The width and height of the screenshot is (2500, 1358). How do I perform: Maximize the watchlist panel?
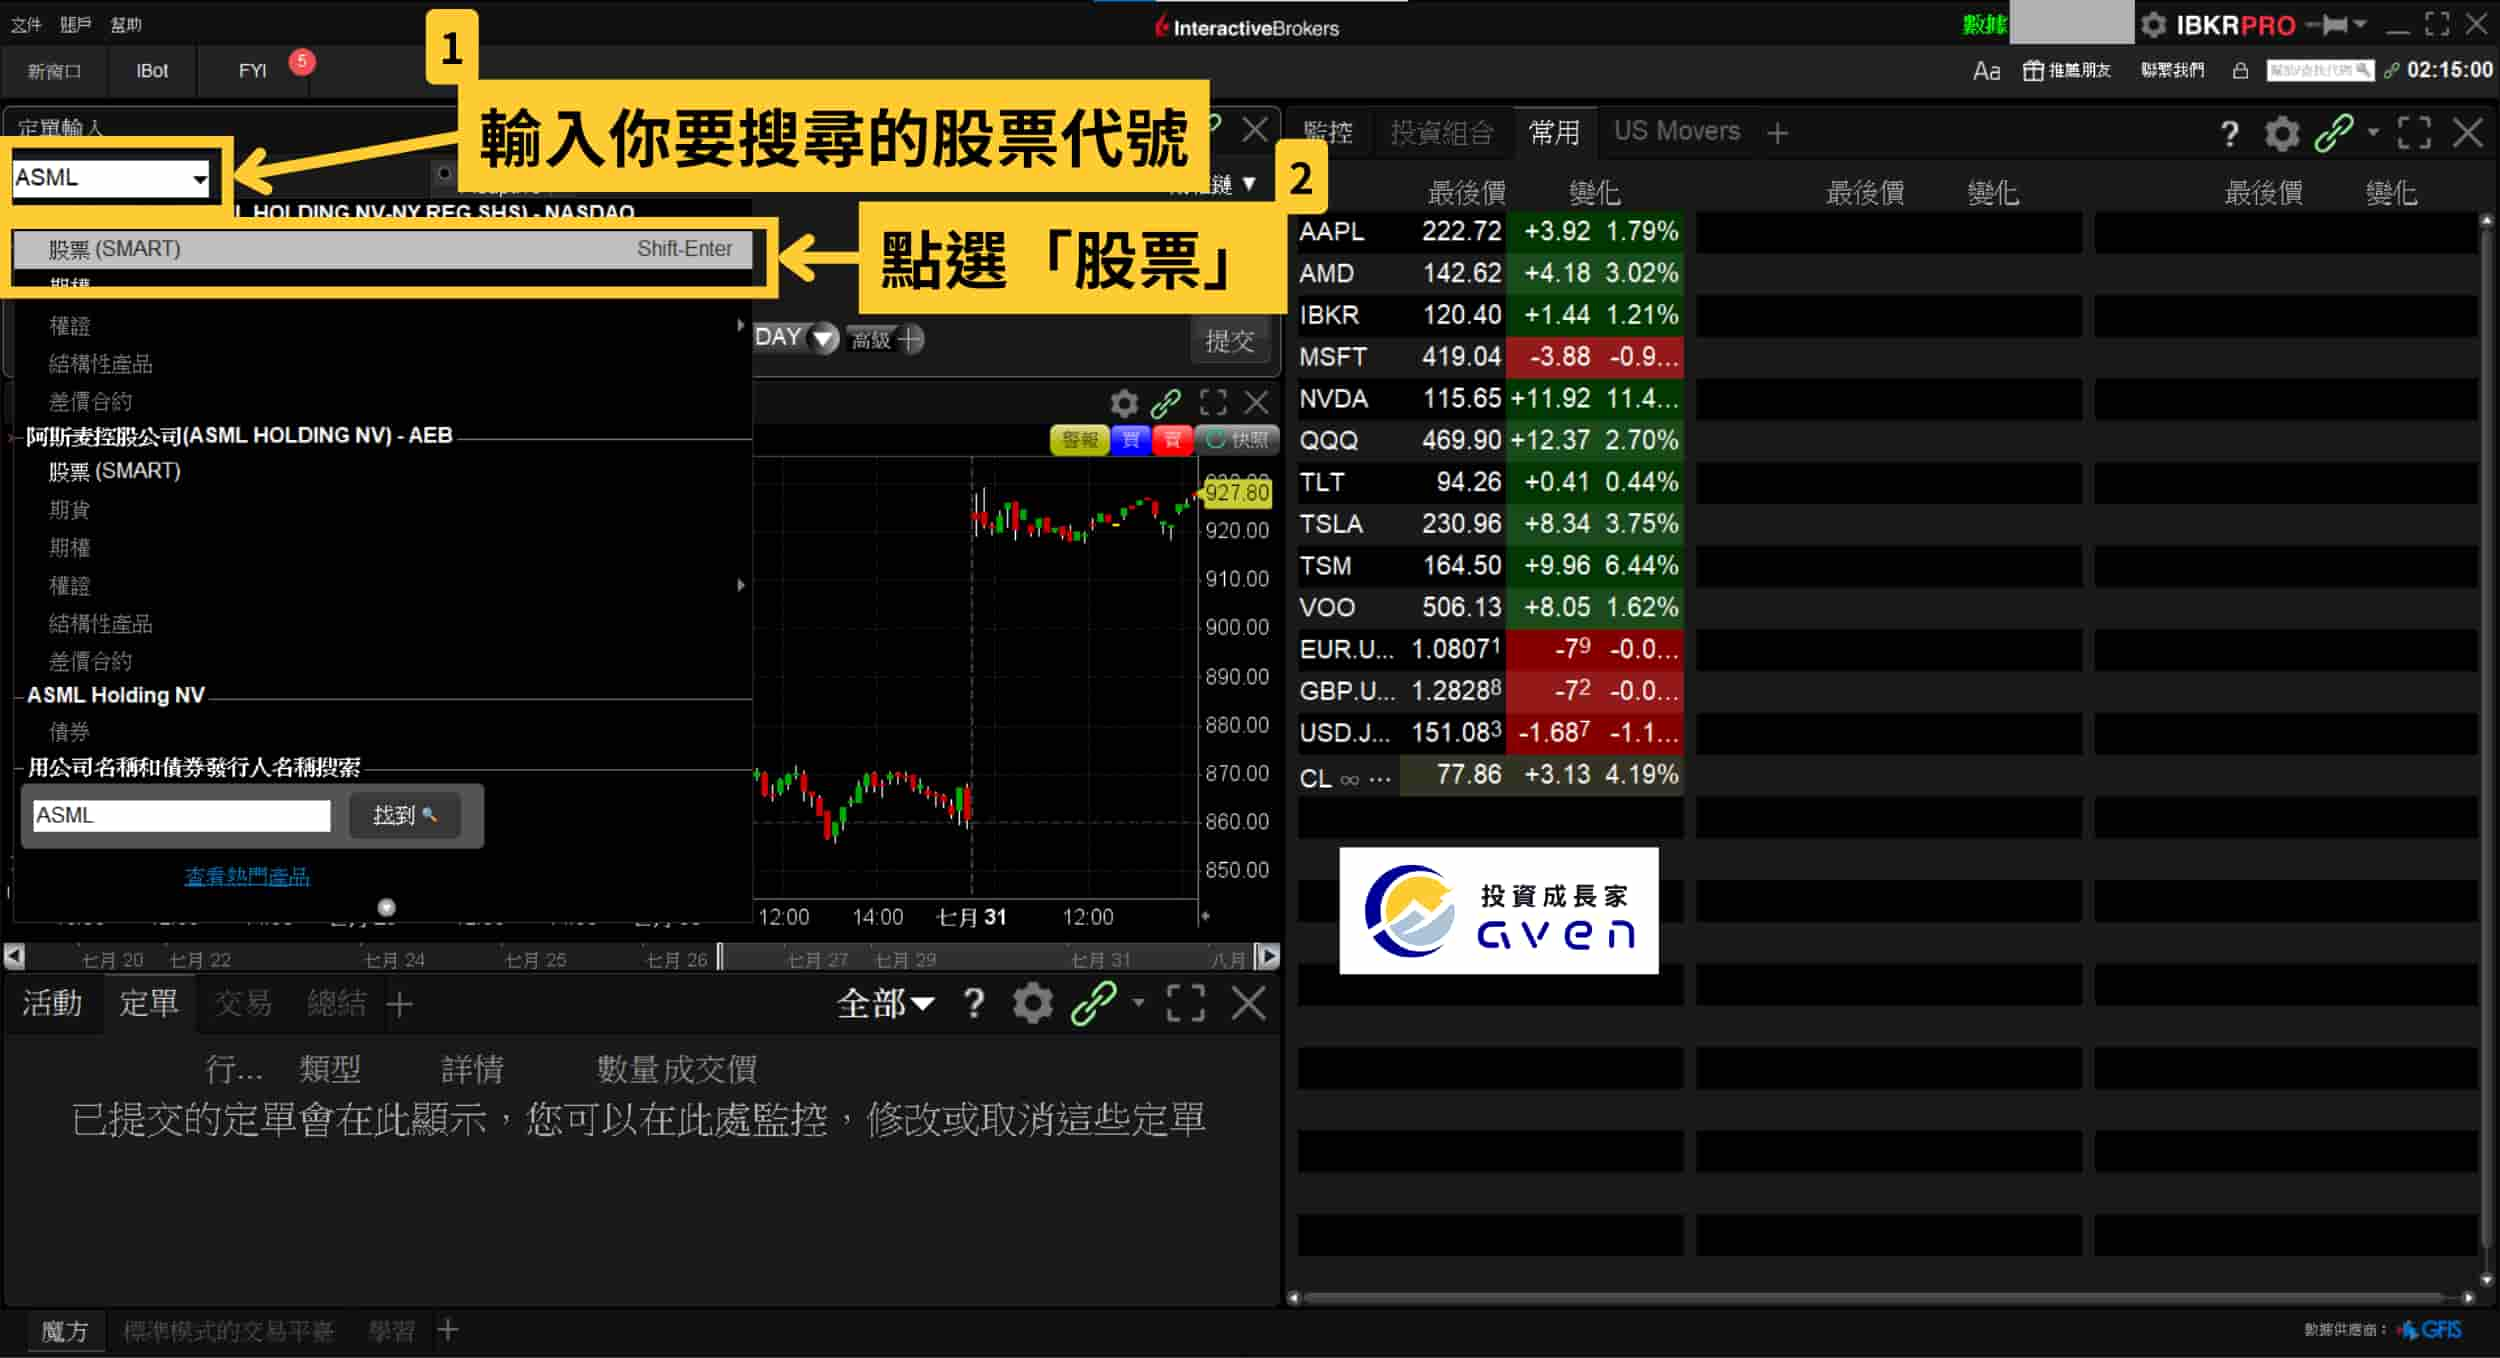(2414, 133)
